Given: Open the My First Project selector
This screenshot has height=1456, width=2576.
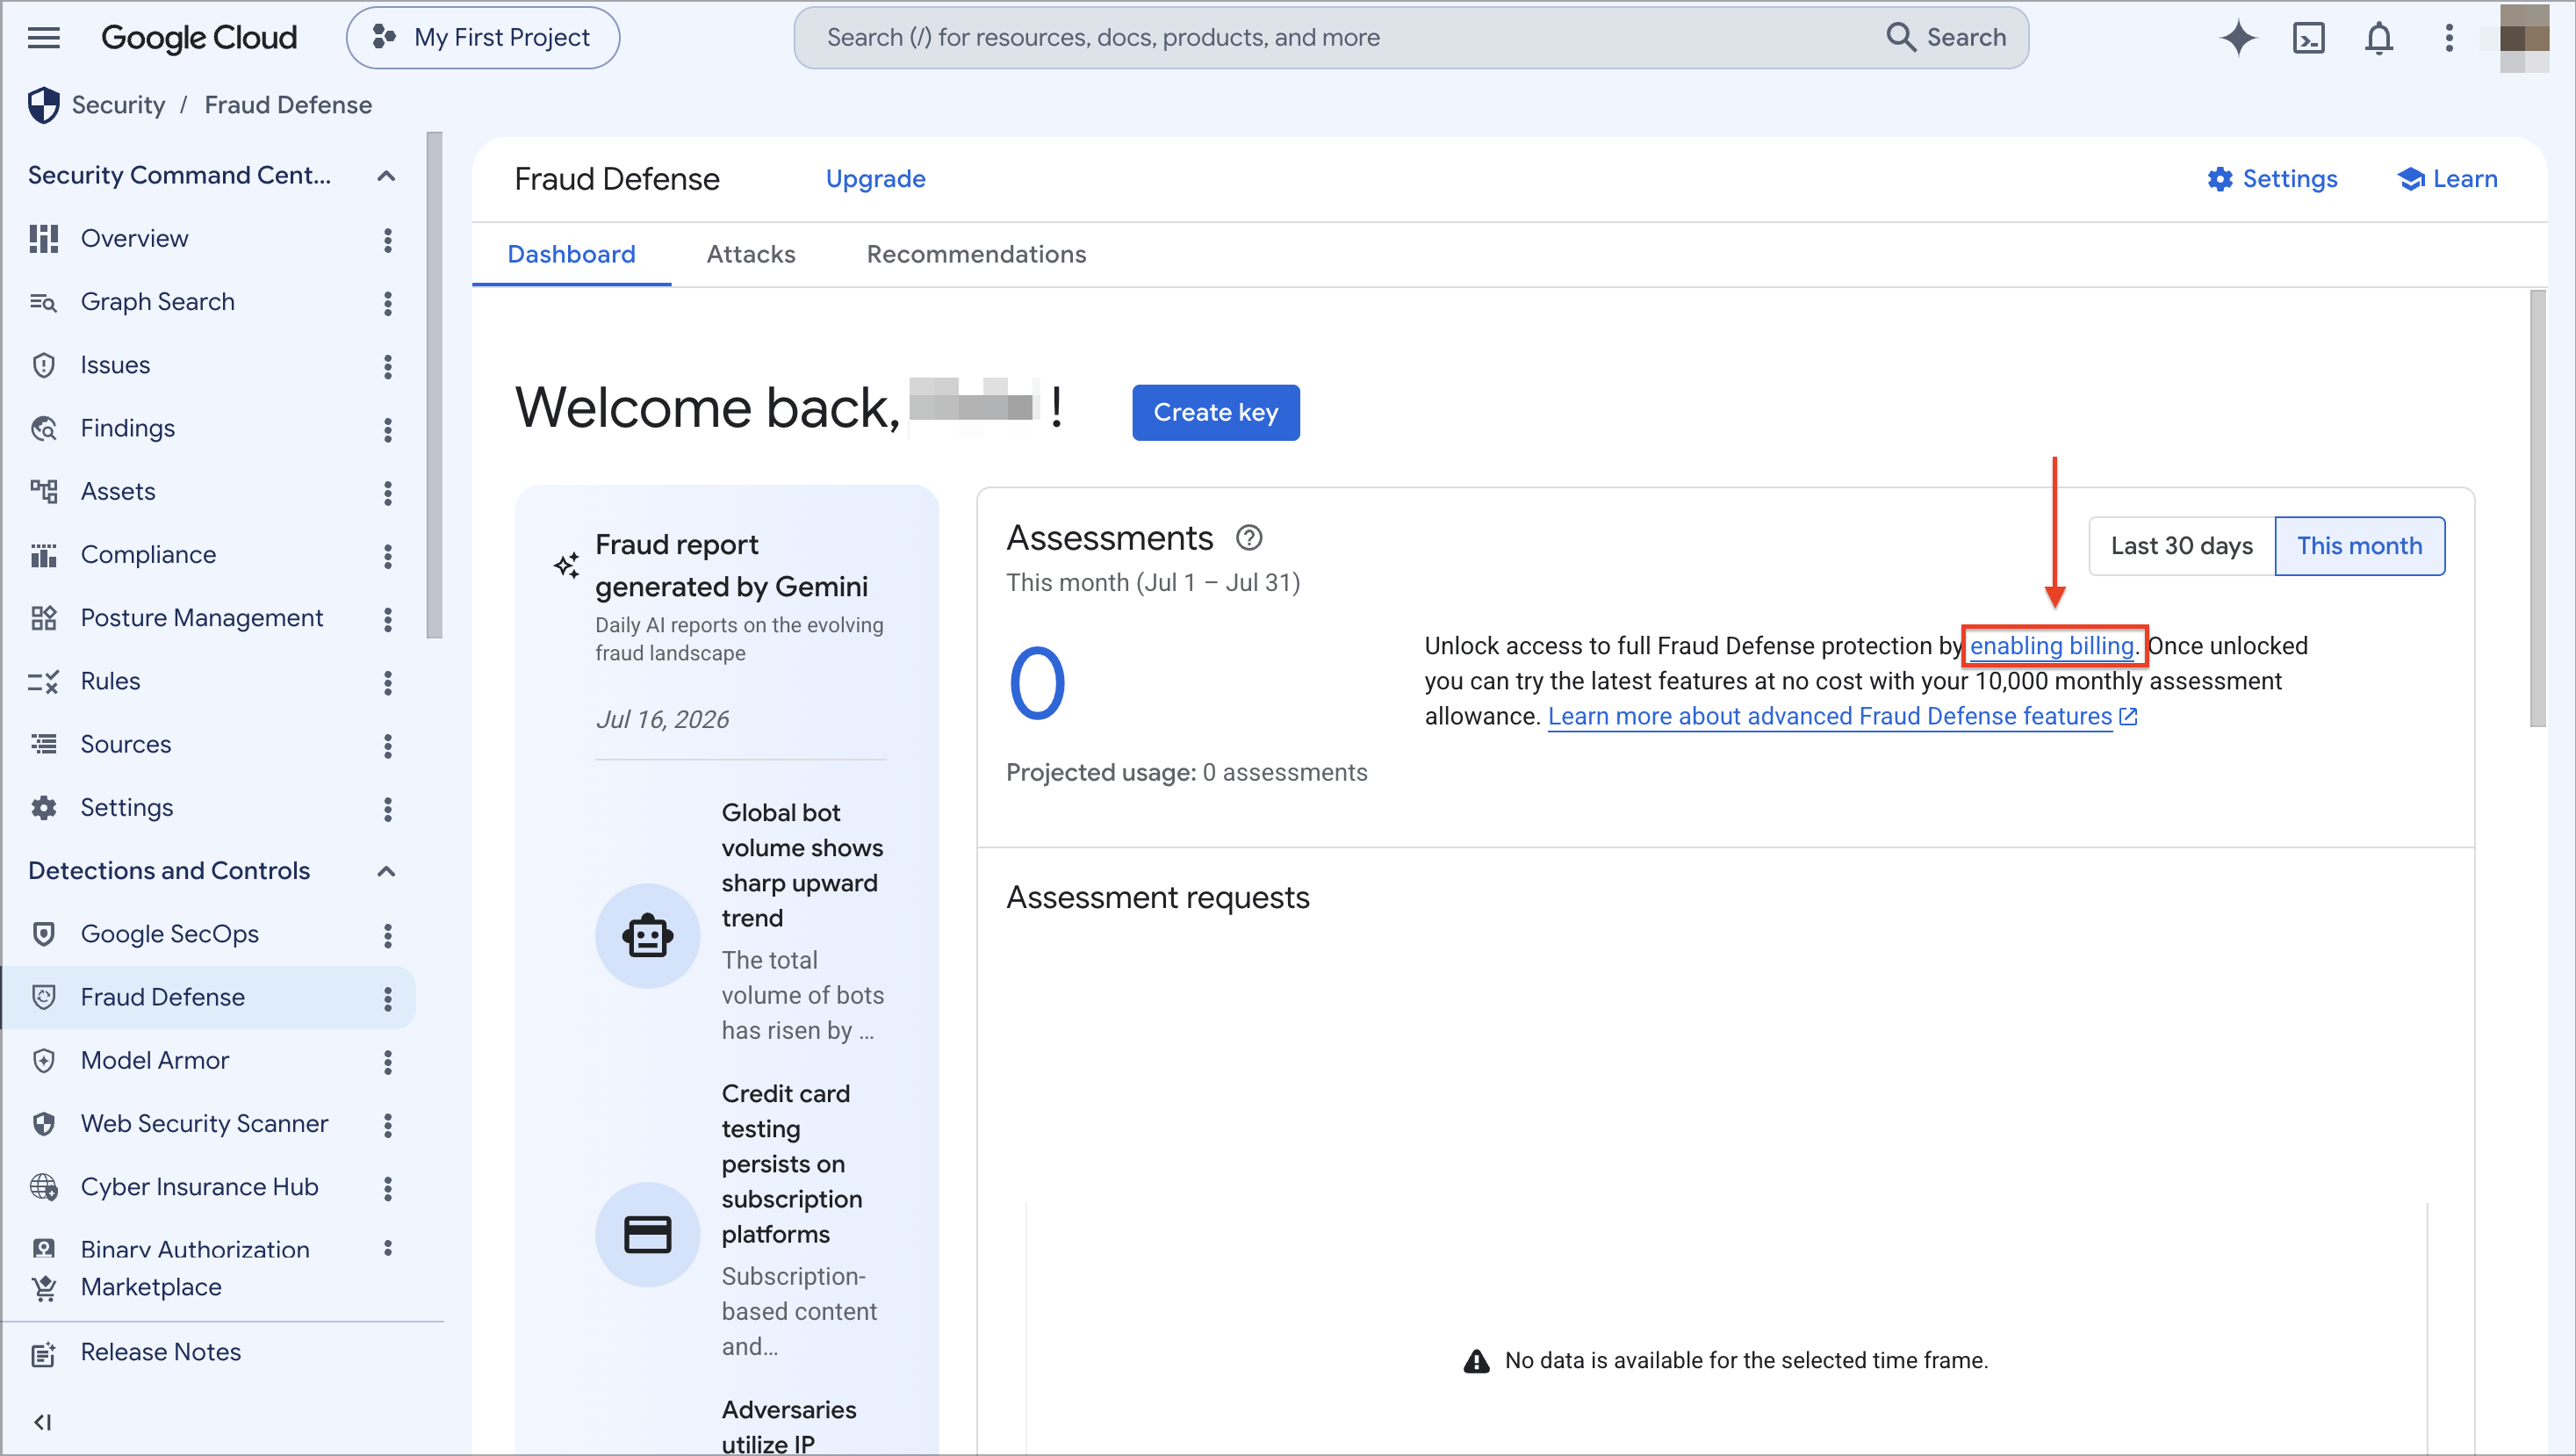Looking at the screenshot, I should tap(482, 38).
